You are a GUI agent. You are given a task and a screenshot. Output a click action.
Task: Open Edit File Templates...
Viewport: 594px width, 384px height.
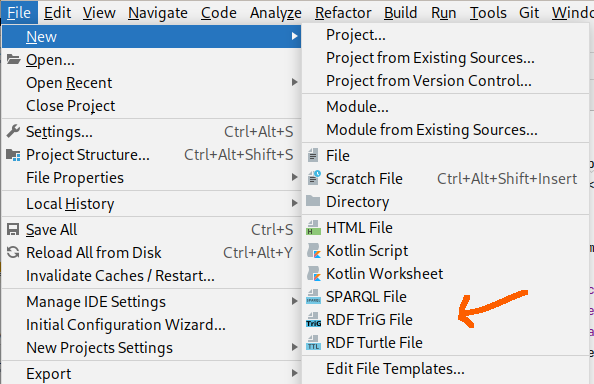[446, 369]
